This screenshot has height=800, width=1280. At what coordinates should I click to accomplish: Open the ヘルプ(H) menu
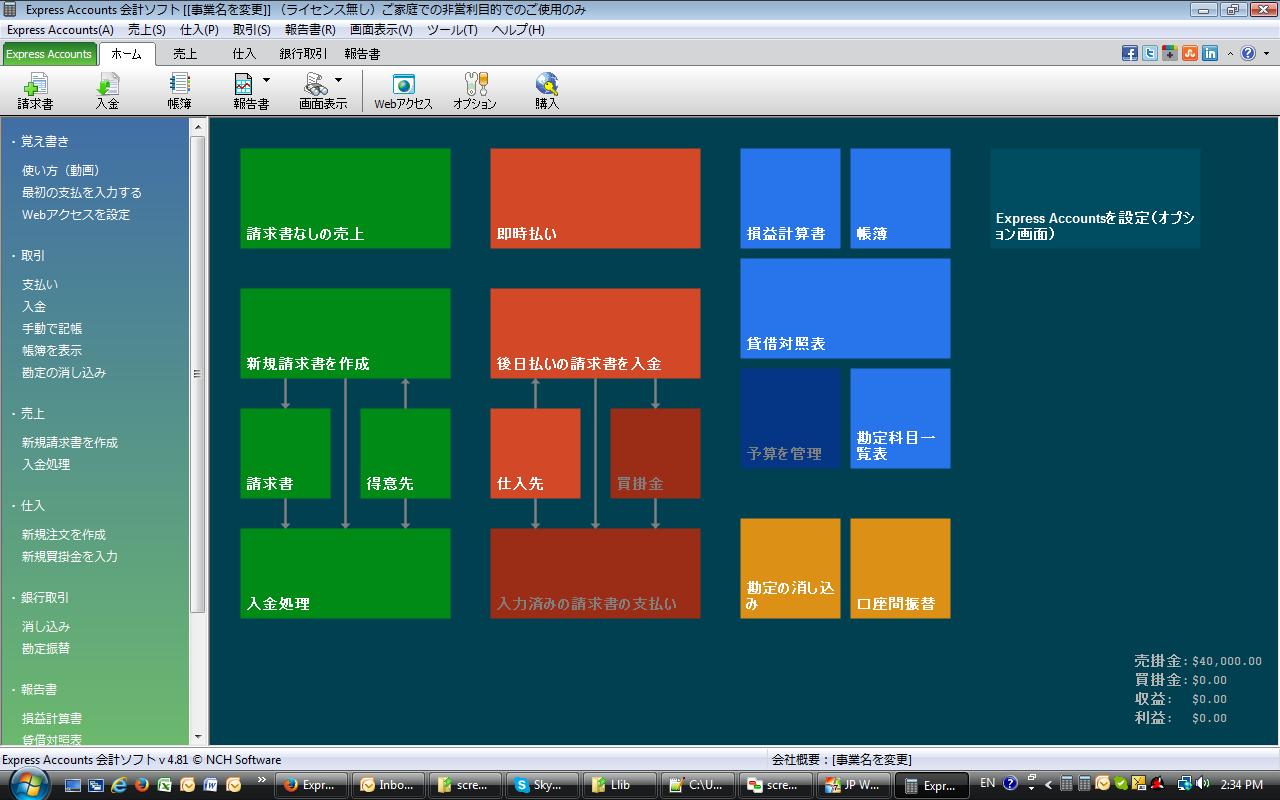[x=518, y=30]
